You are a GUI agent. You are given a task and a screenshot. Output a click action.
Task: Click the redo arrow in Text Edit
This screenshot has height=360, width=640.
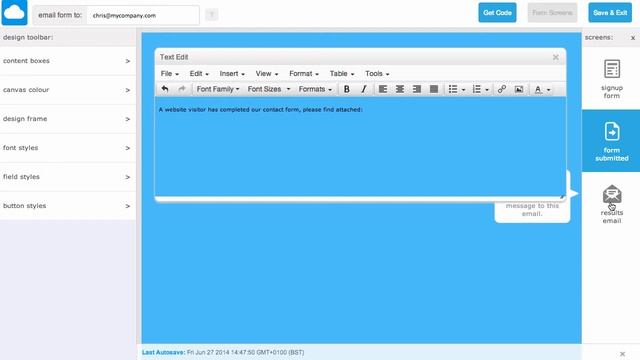(182, 89)
